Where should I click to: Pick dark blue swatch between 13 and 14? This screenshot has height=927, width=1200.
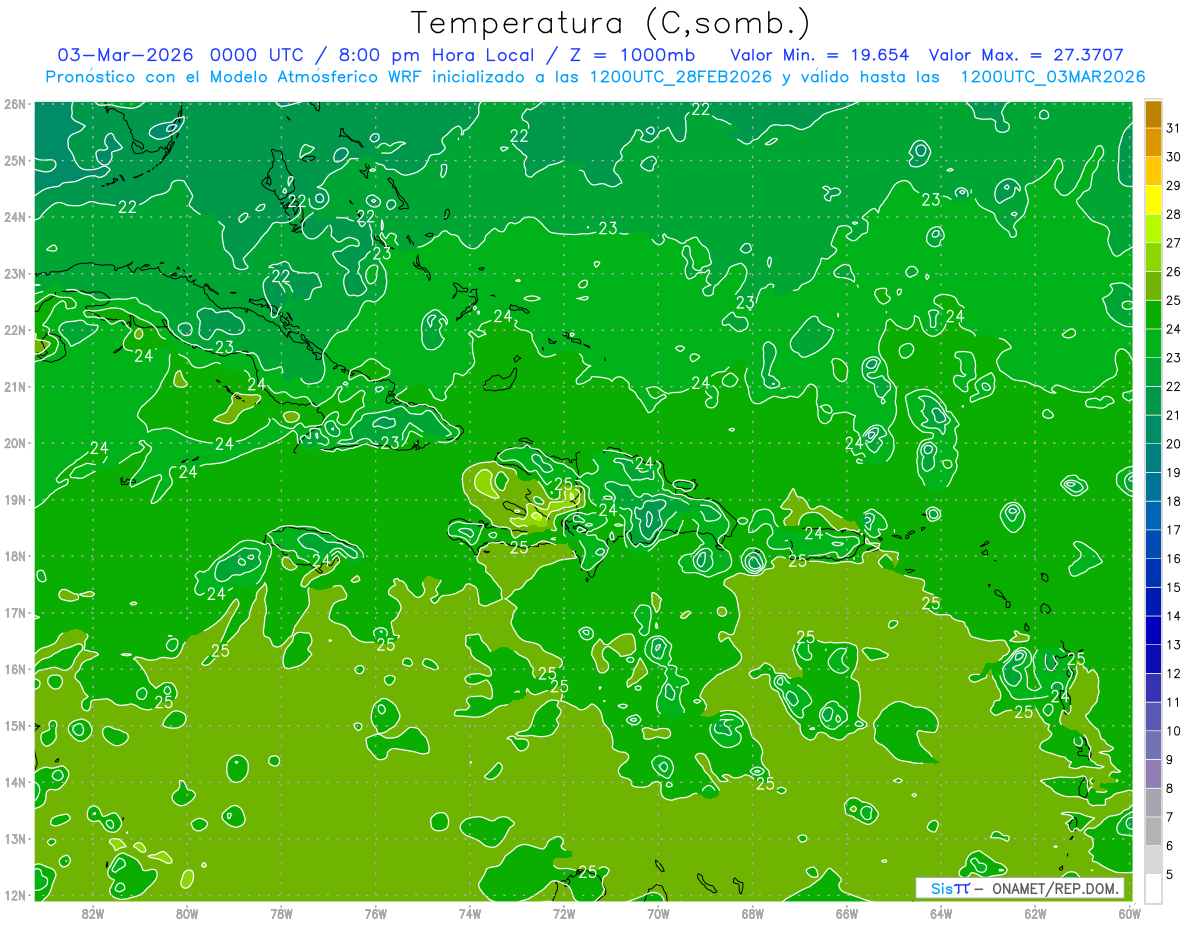pos(1153,630)
